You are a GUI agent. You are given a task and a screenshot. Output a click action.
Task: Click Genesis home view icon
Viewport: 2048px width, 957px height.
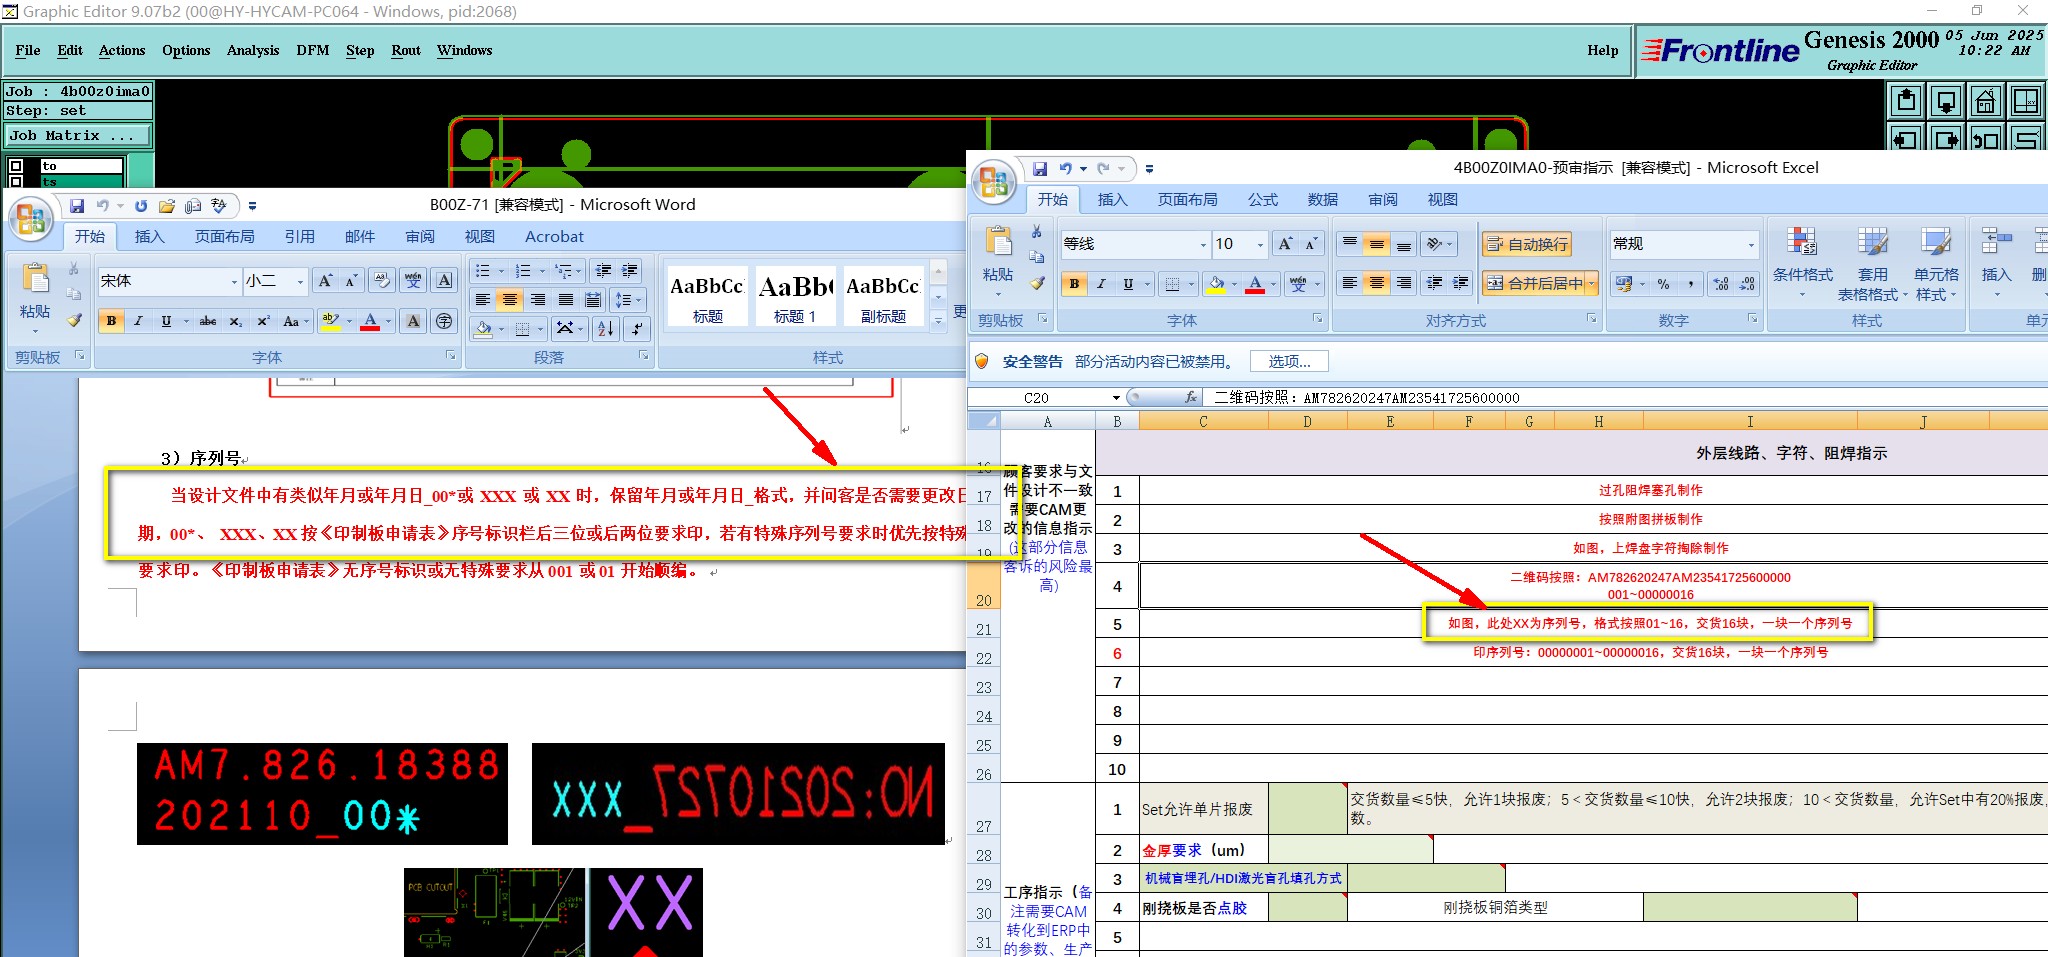(x=1986, y=101)
